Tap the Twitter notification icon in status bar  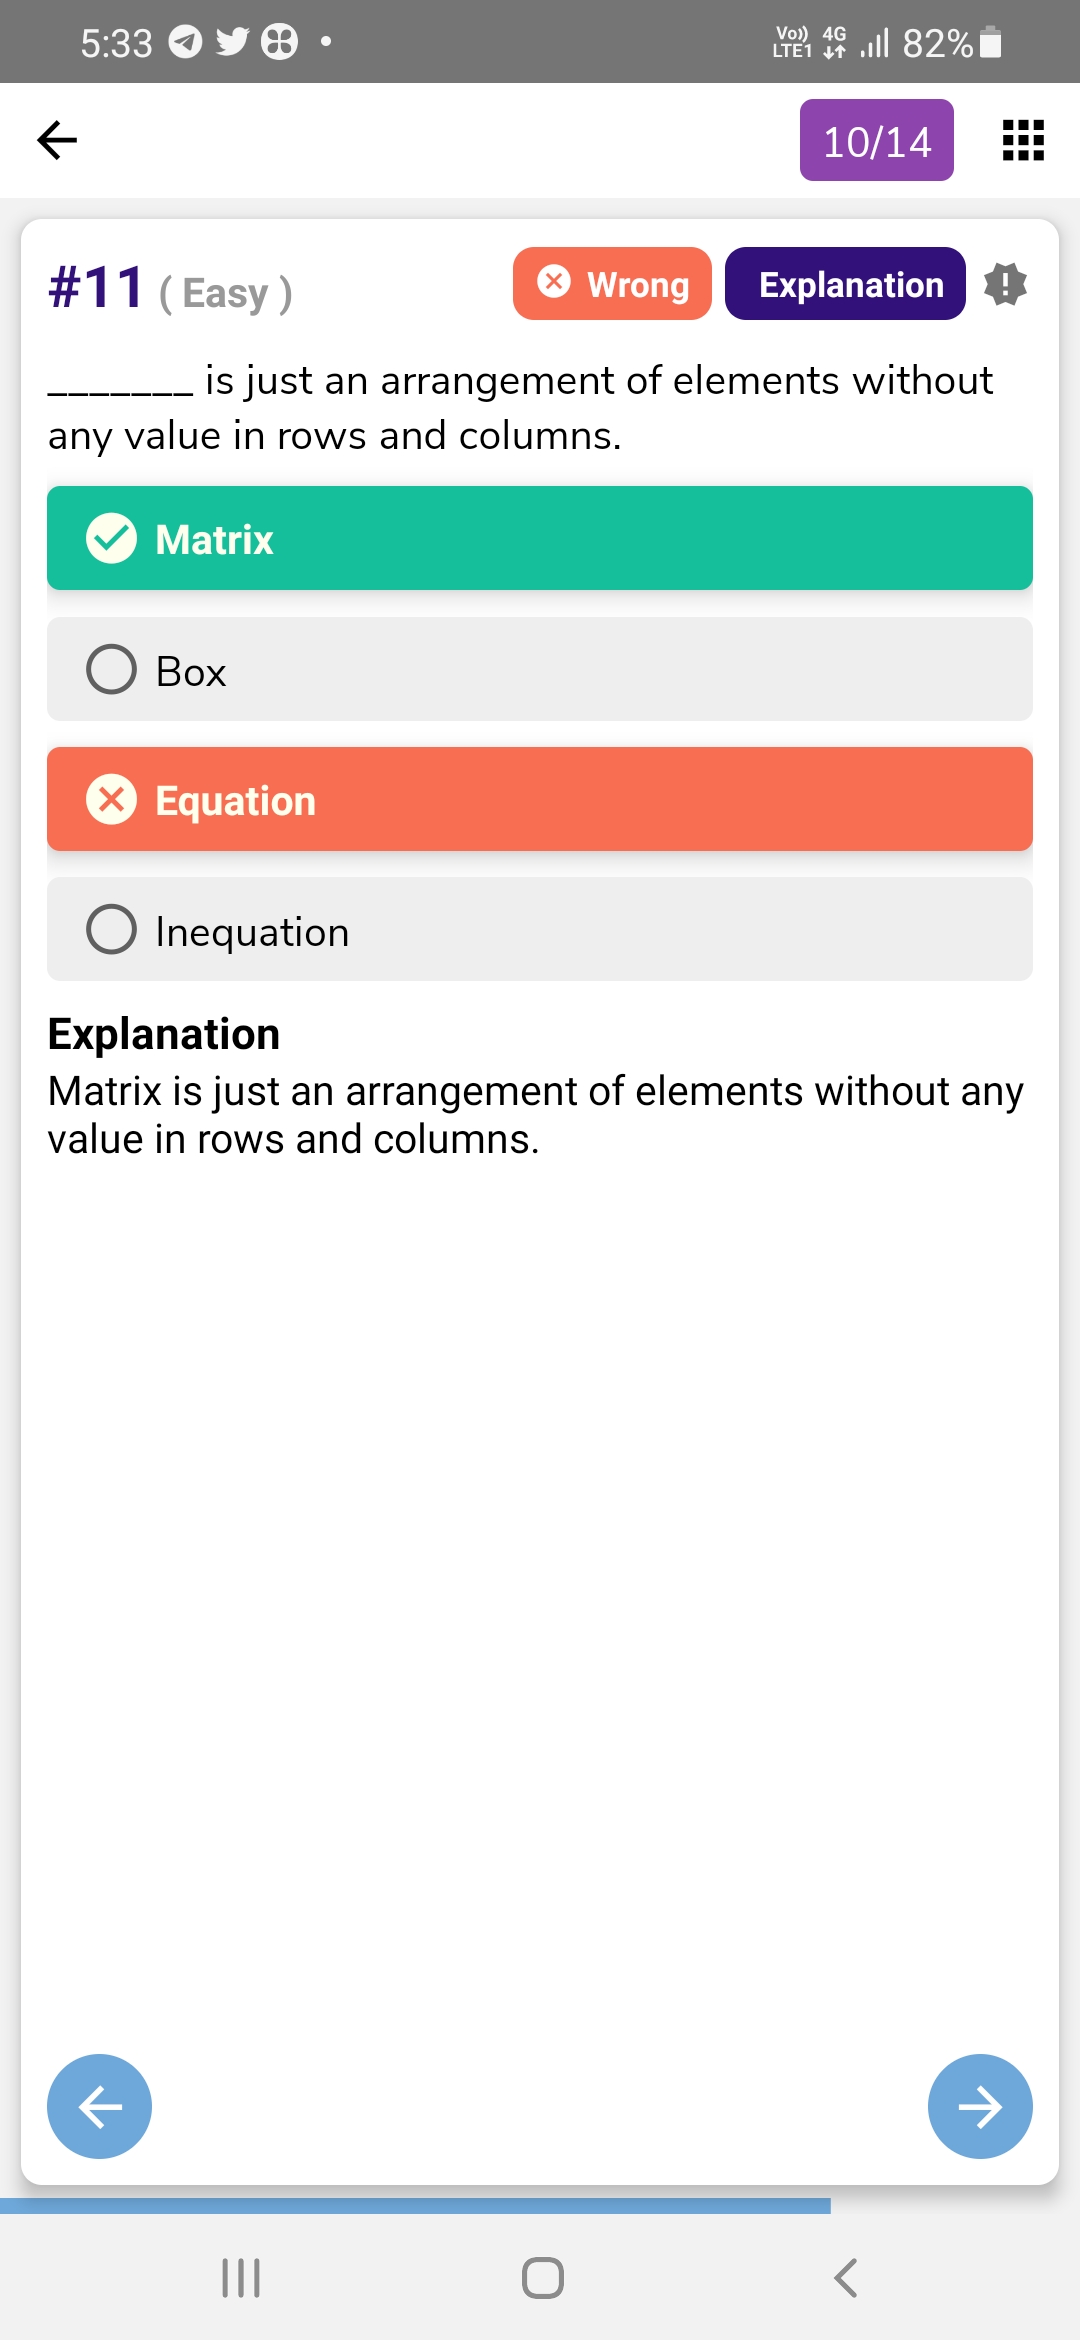click(232, 42)
